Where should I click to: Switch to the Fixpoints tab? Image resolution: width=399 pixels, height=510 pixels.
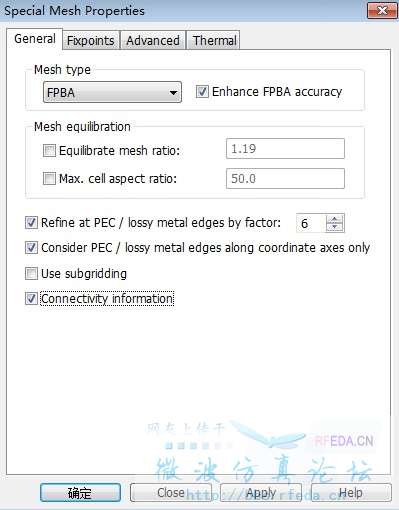(x=90, y=41)
